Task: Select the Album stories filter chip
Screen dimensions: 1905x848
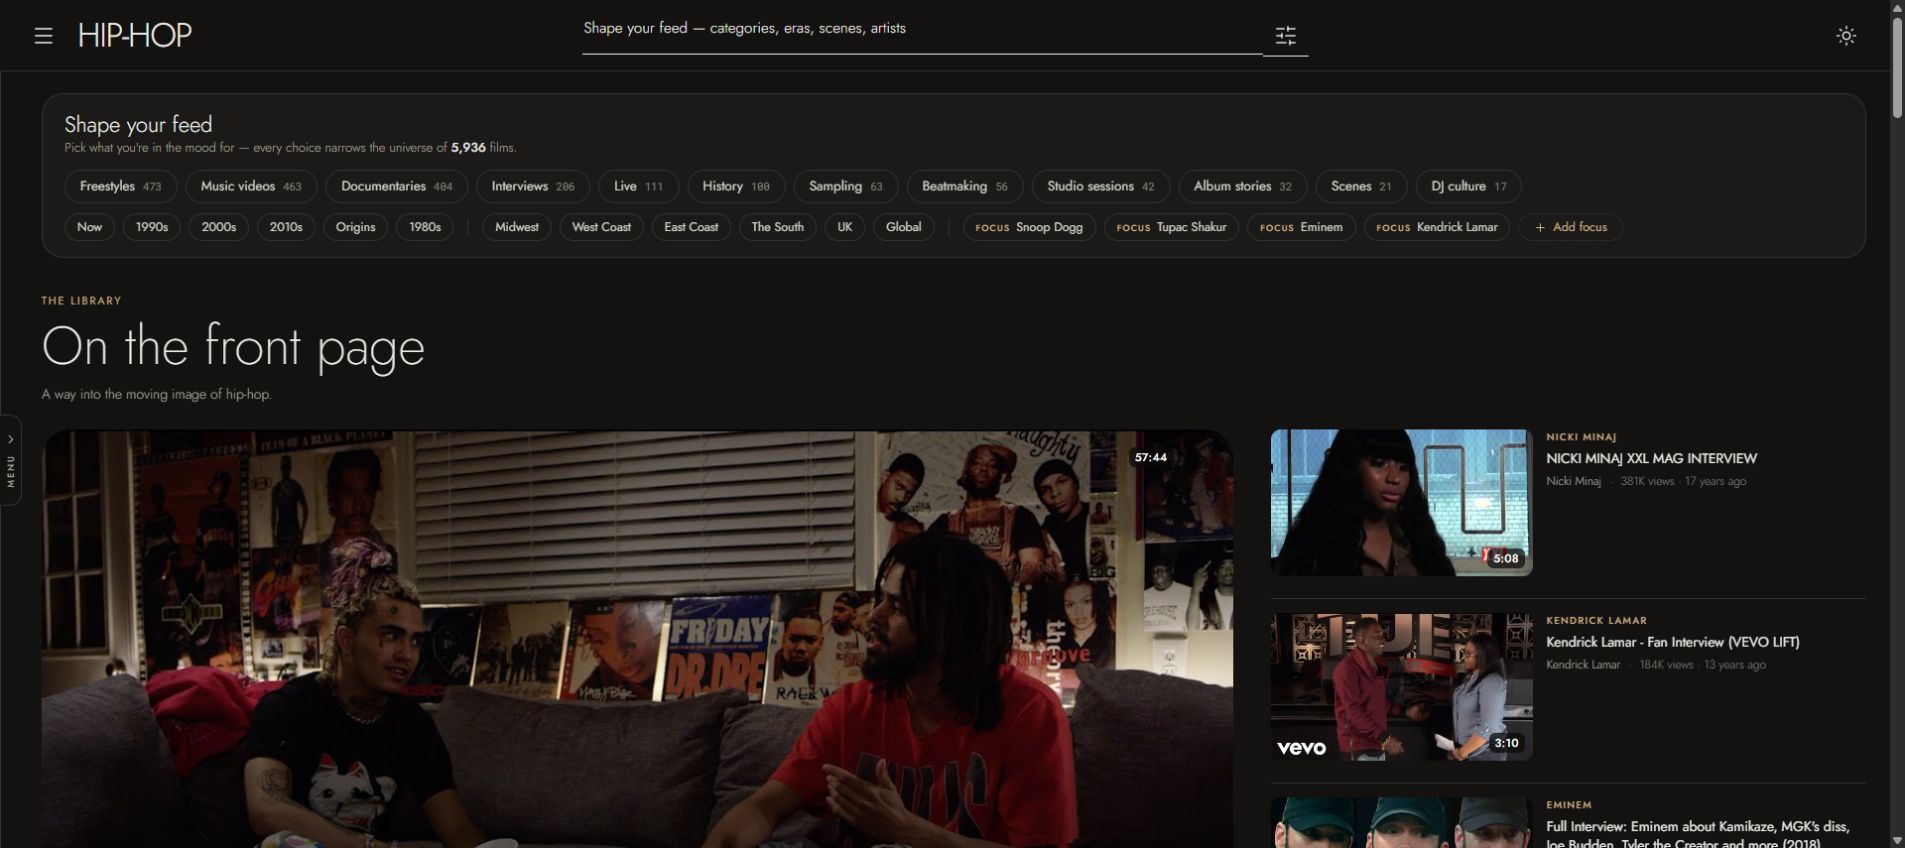Action: point(1243,187)
